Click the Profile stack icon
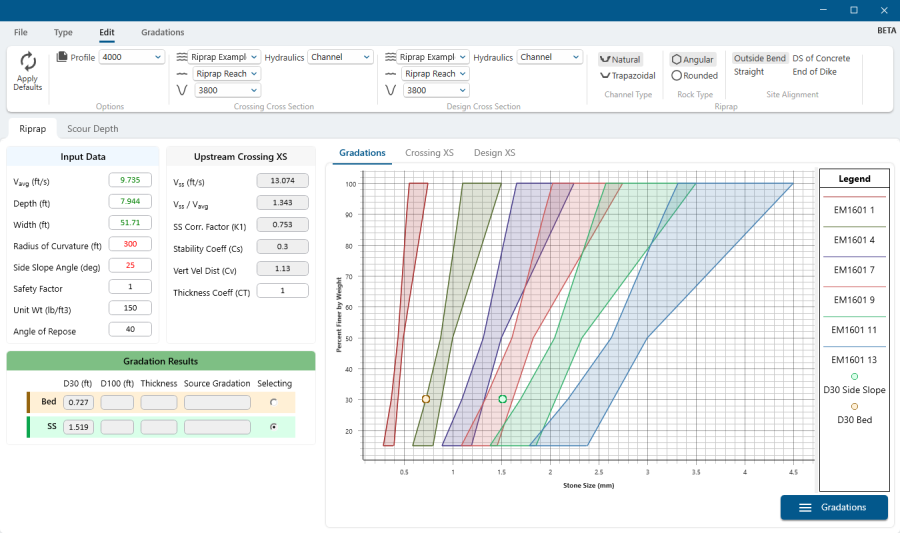 [x=62, y=57]
